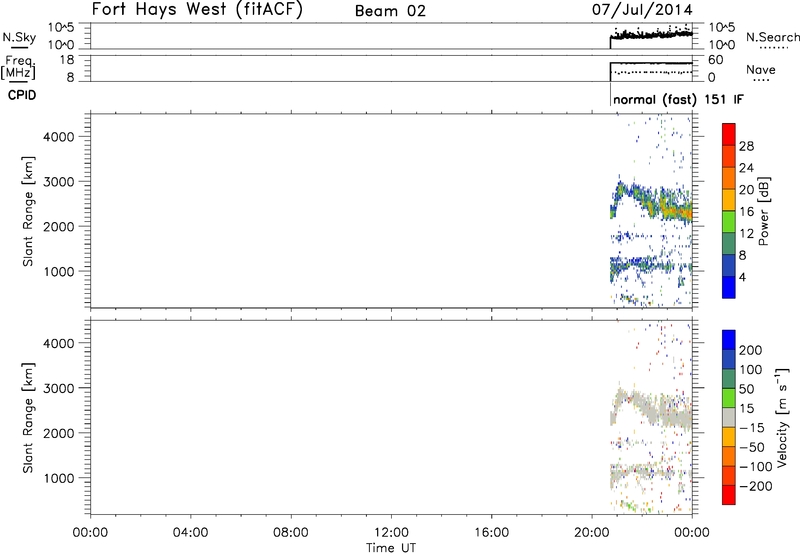The width and height of the screenshot is (800, 554).
Task: Click the 4000 tick on power panel axis
Action: [x=59, y=137]
